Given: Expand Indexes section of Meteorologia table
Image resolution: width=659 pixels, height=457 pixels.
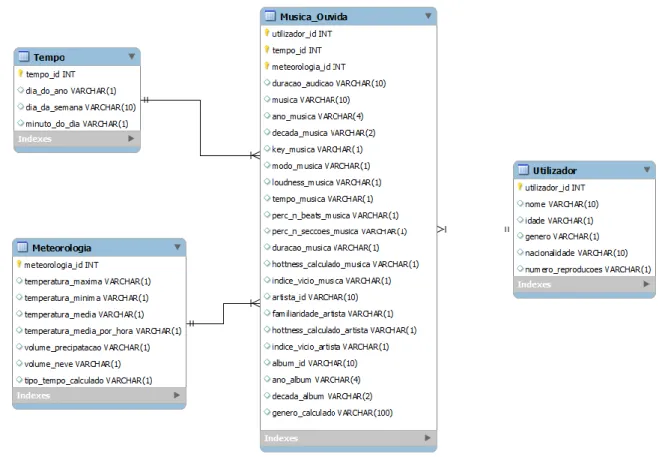Looking at the screenshot, I should click(x=177, y=395).
